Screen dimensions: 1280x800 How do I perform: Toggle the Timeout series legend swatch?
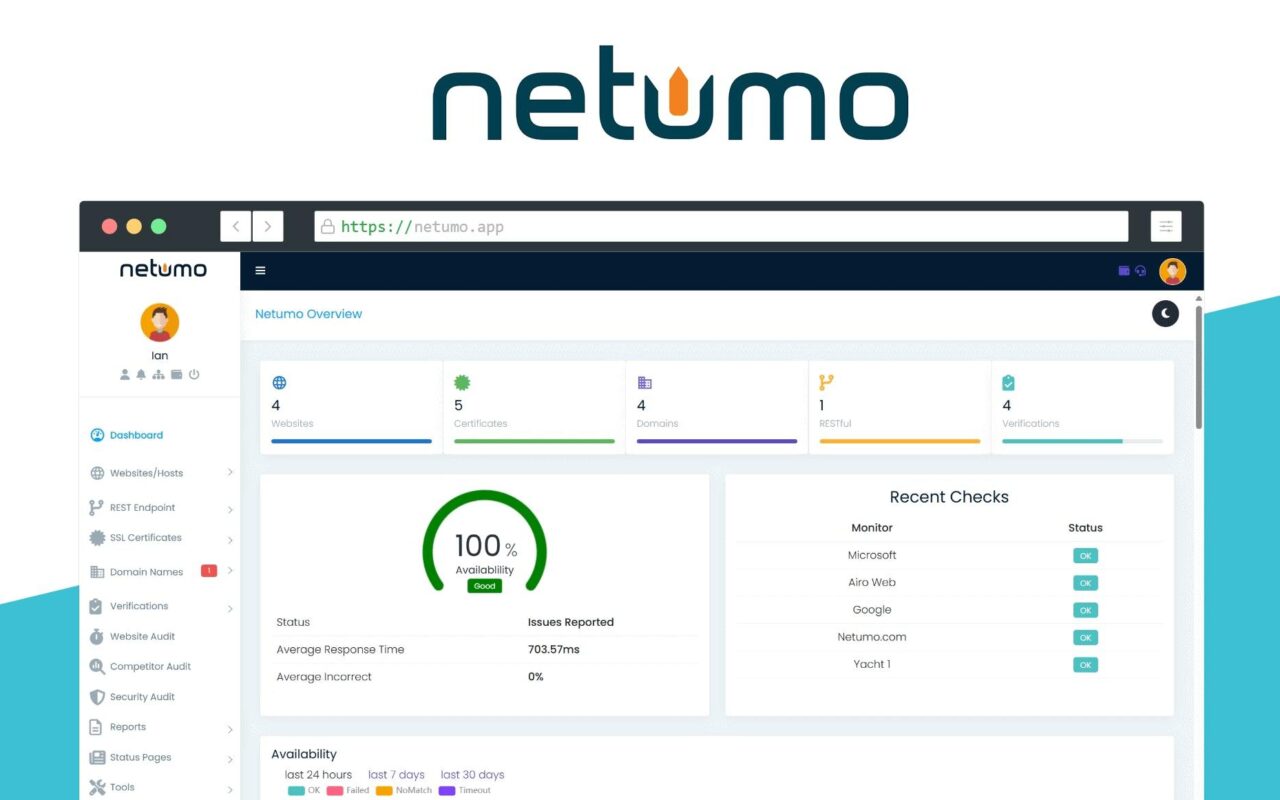pyautogui.click(x=447, y=791)
